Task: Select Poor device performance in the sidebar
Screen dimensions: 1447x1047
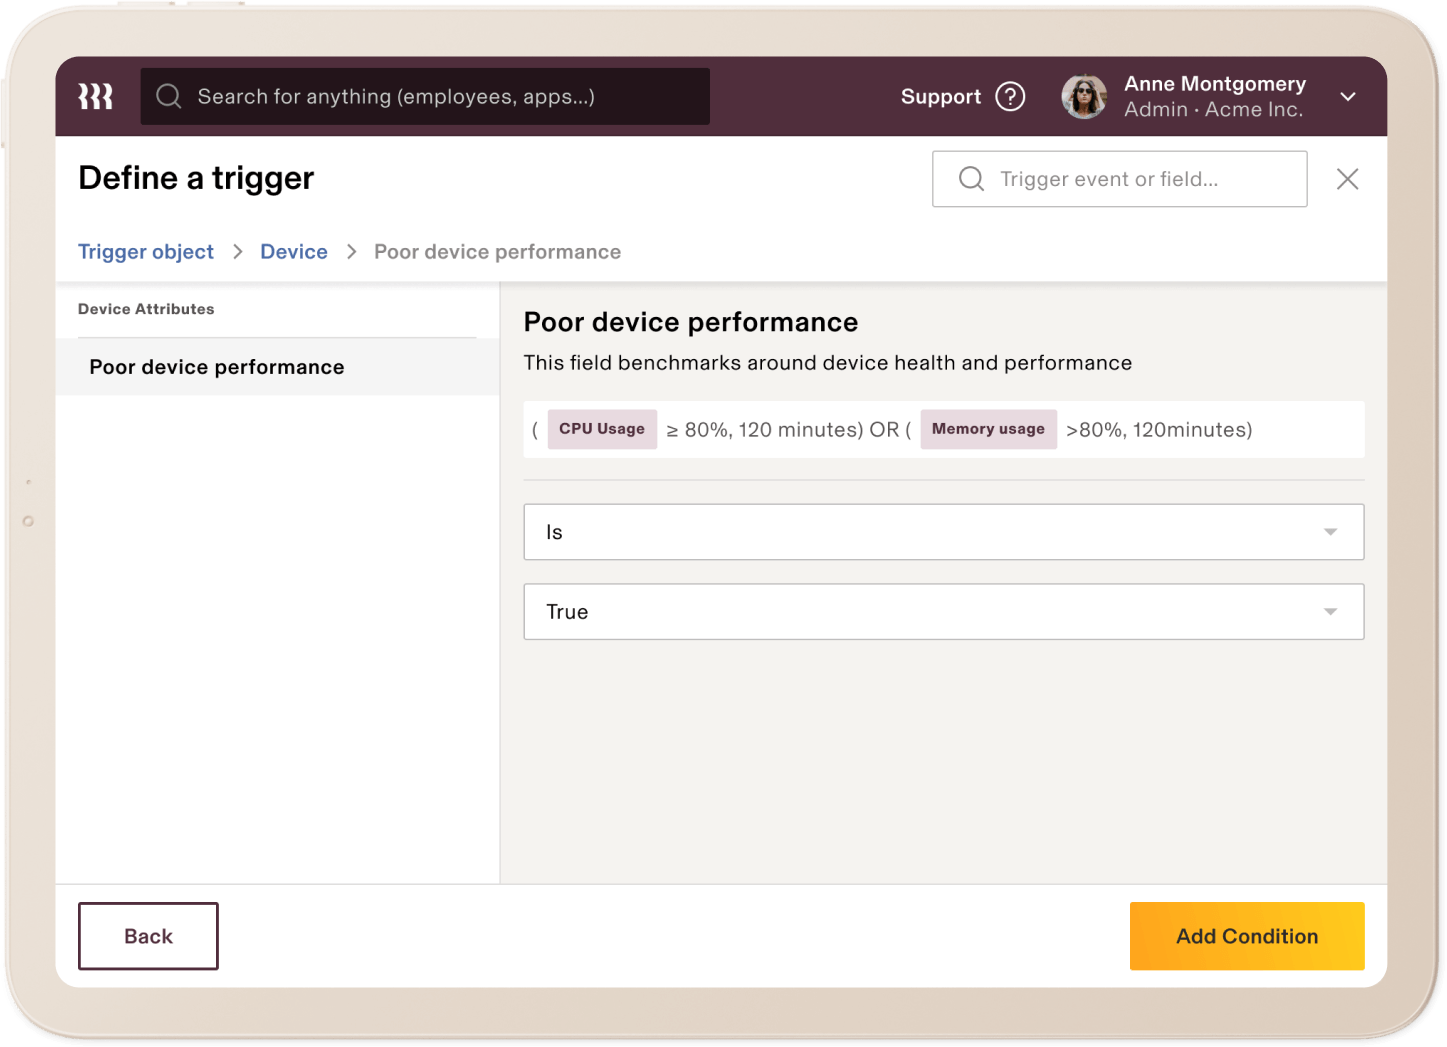Action: tap(216, 367)
